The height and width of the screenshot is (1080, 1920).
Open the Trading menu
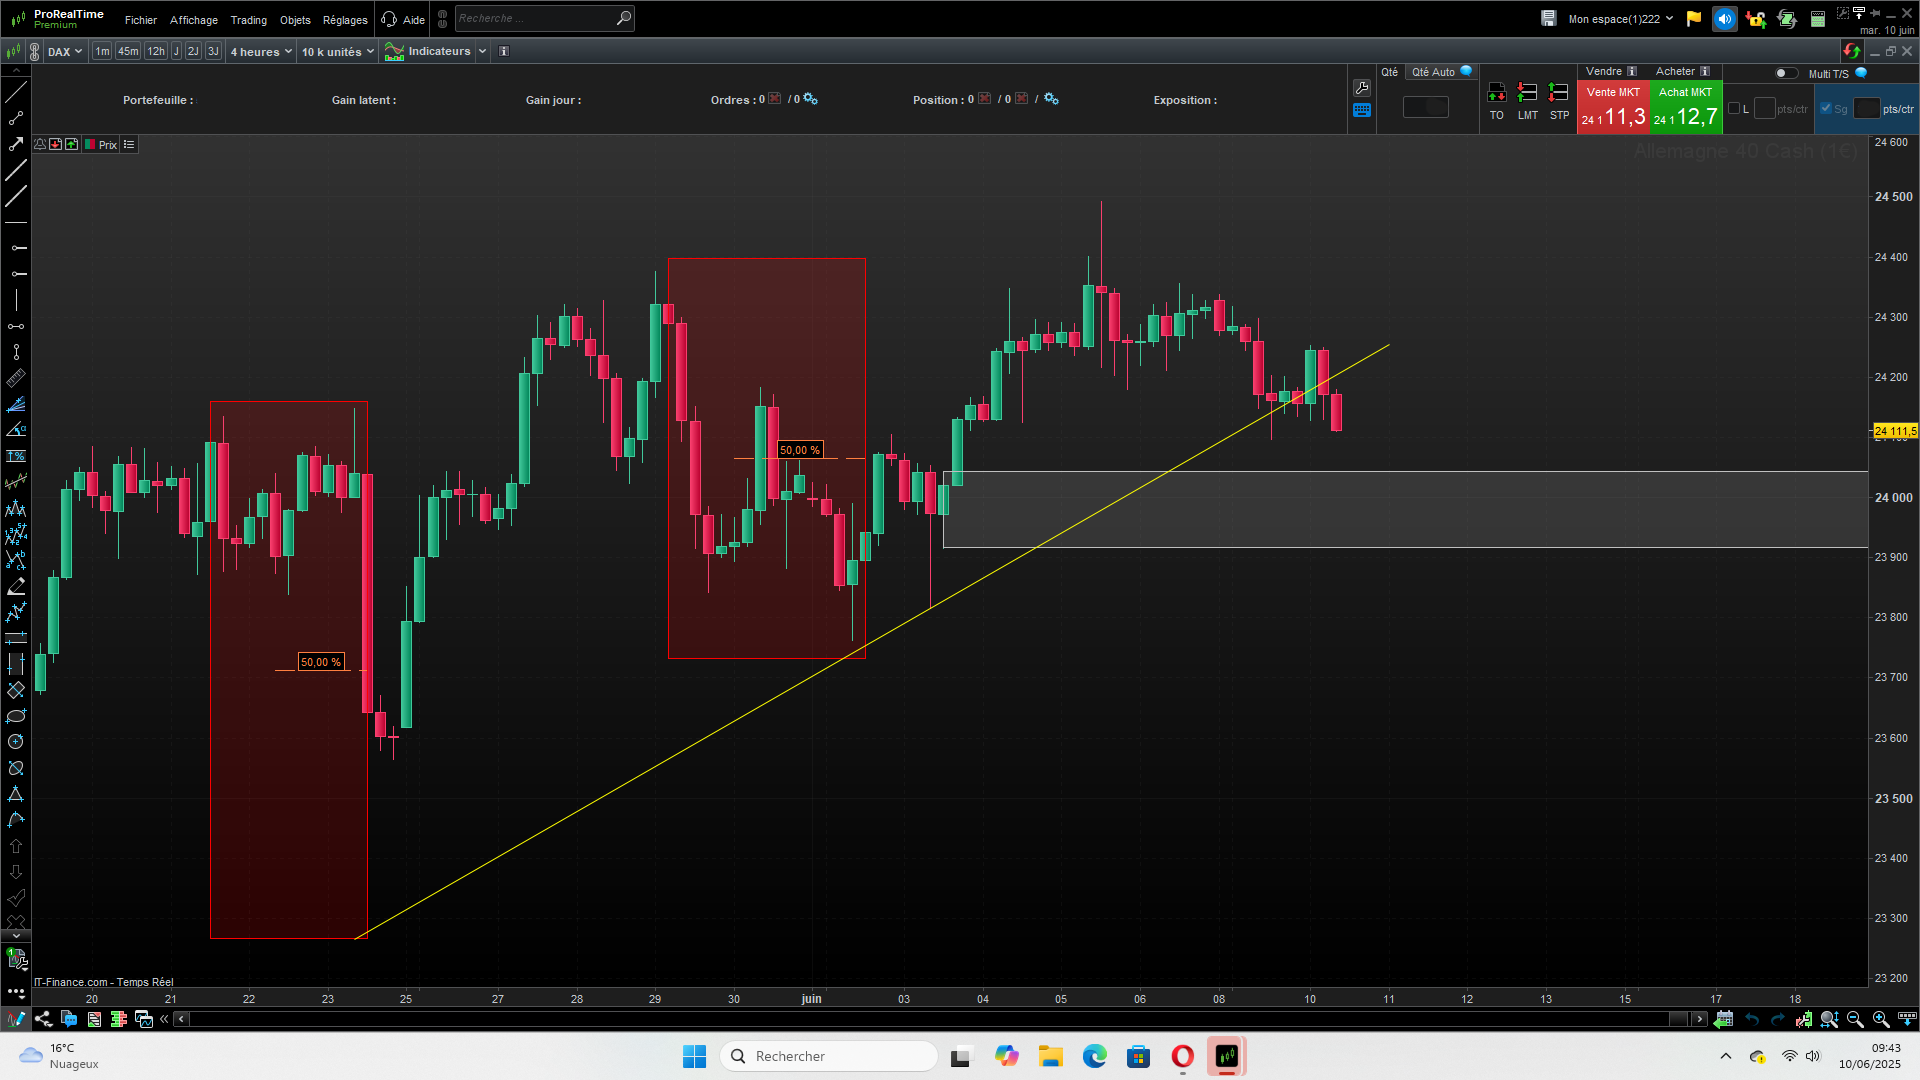[x=248, y=20]
